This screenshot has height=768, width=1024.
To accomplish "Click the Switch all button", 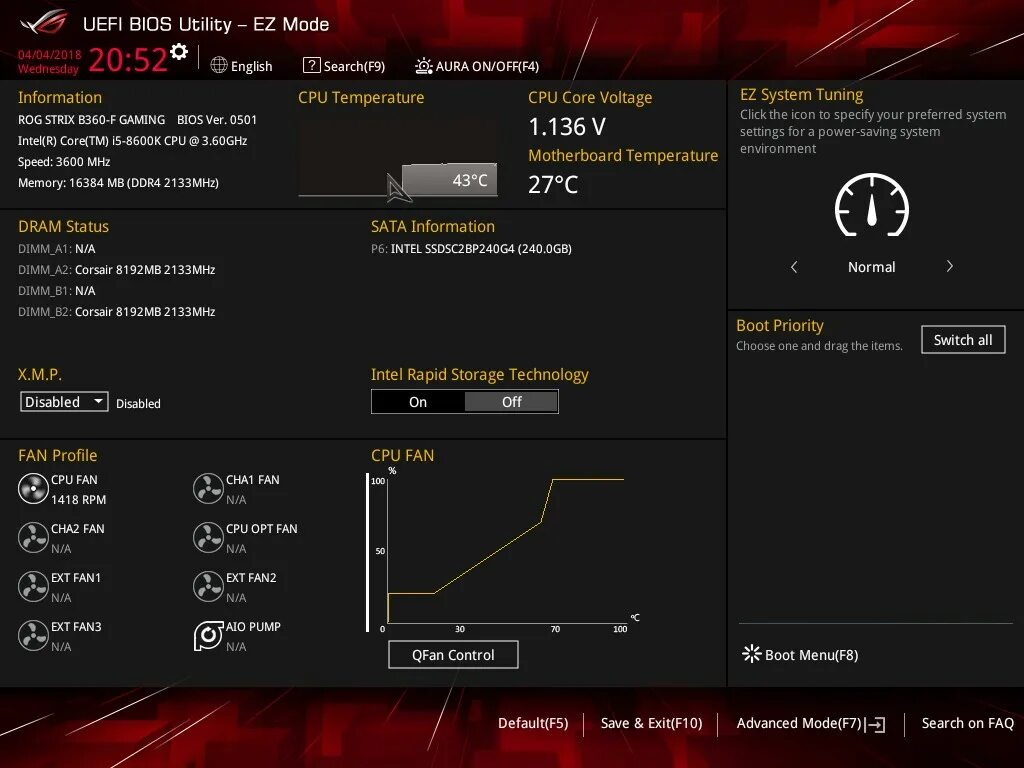I will 963,340.
